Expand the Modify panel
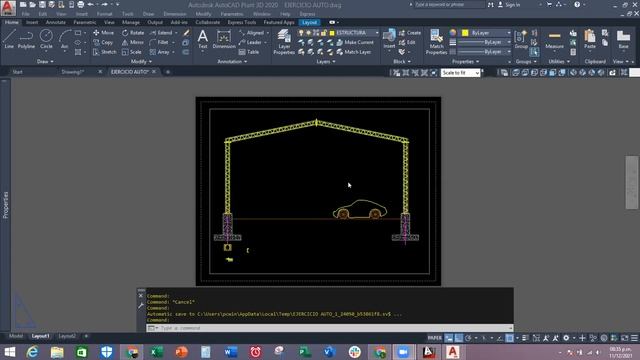 tap(141, 62)
